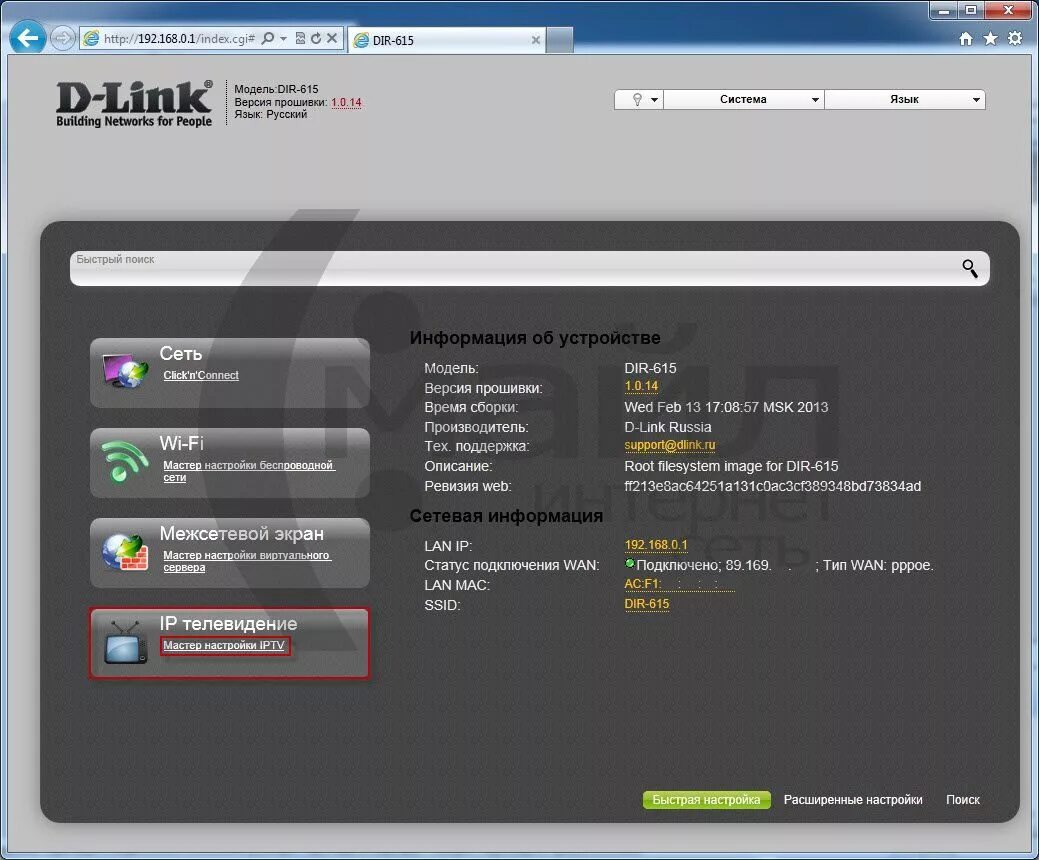
Task: Open browser tools gear icon
Action: click(1015, 38)
